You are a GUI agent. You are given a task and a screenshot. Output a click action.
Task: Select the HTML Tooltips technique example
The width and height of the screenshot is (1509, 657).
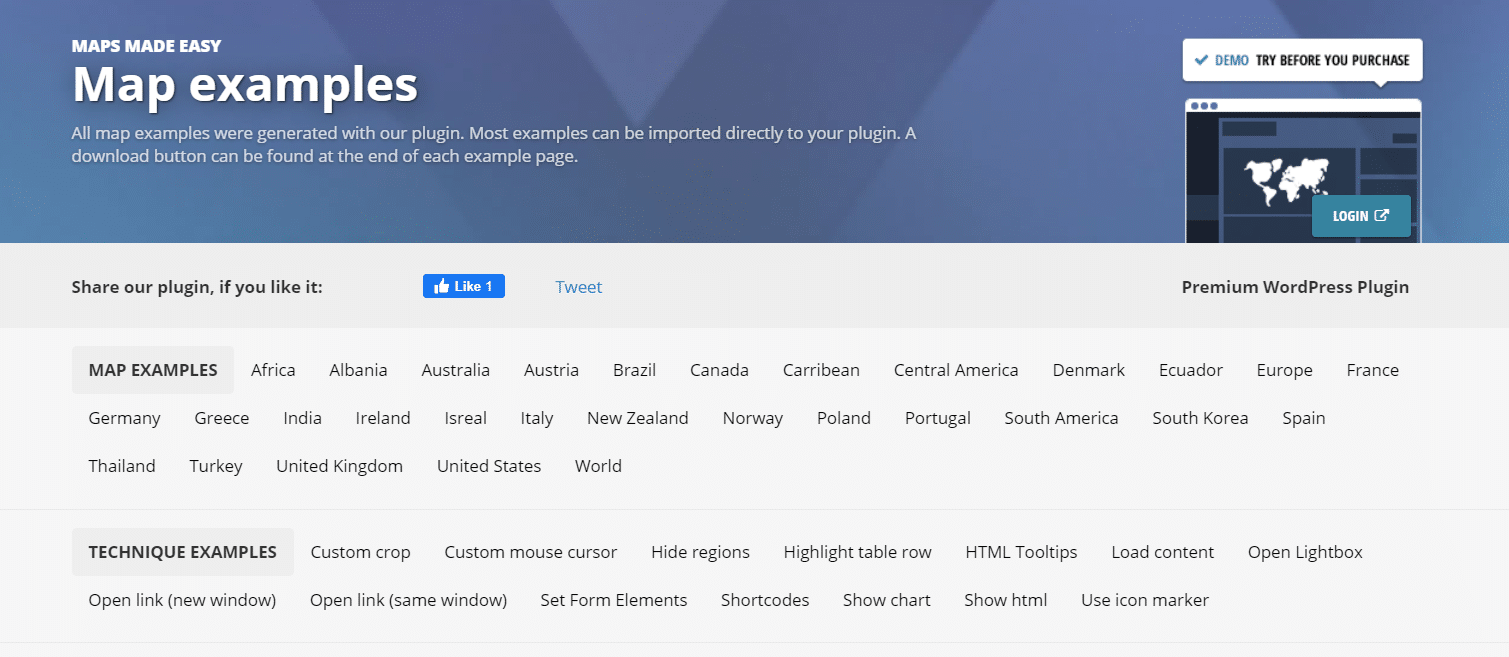(x=1021, y=552)
